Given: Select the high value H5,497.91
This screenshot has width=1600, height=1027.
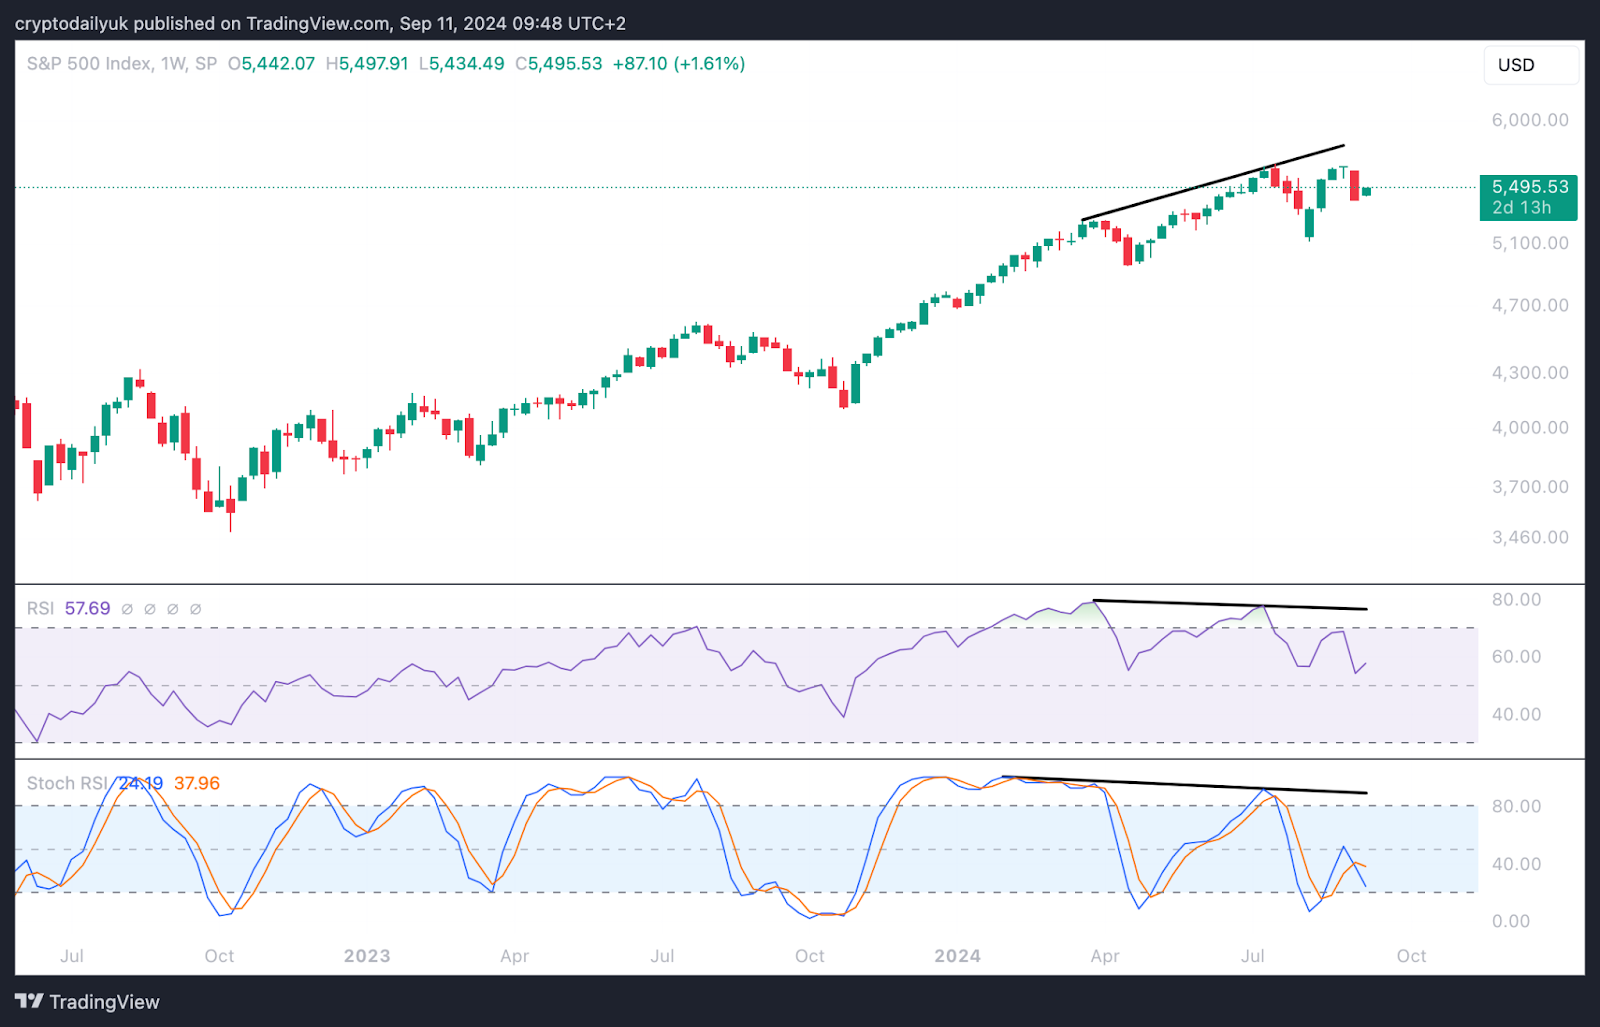Looking at the screenshot, I should (367, 64).
